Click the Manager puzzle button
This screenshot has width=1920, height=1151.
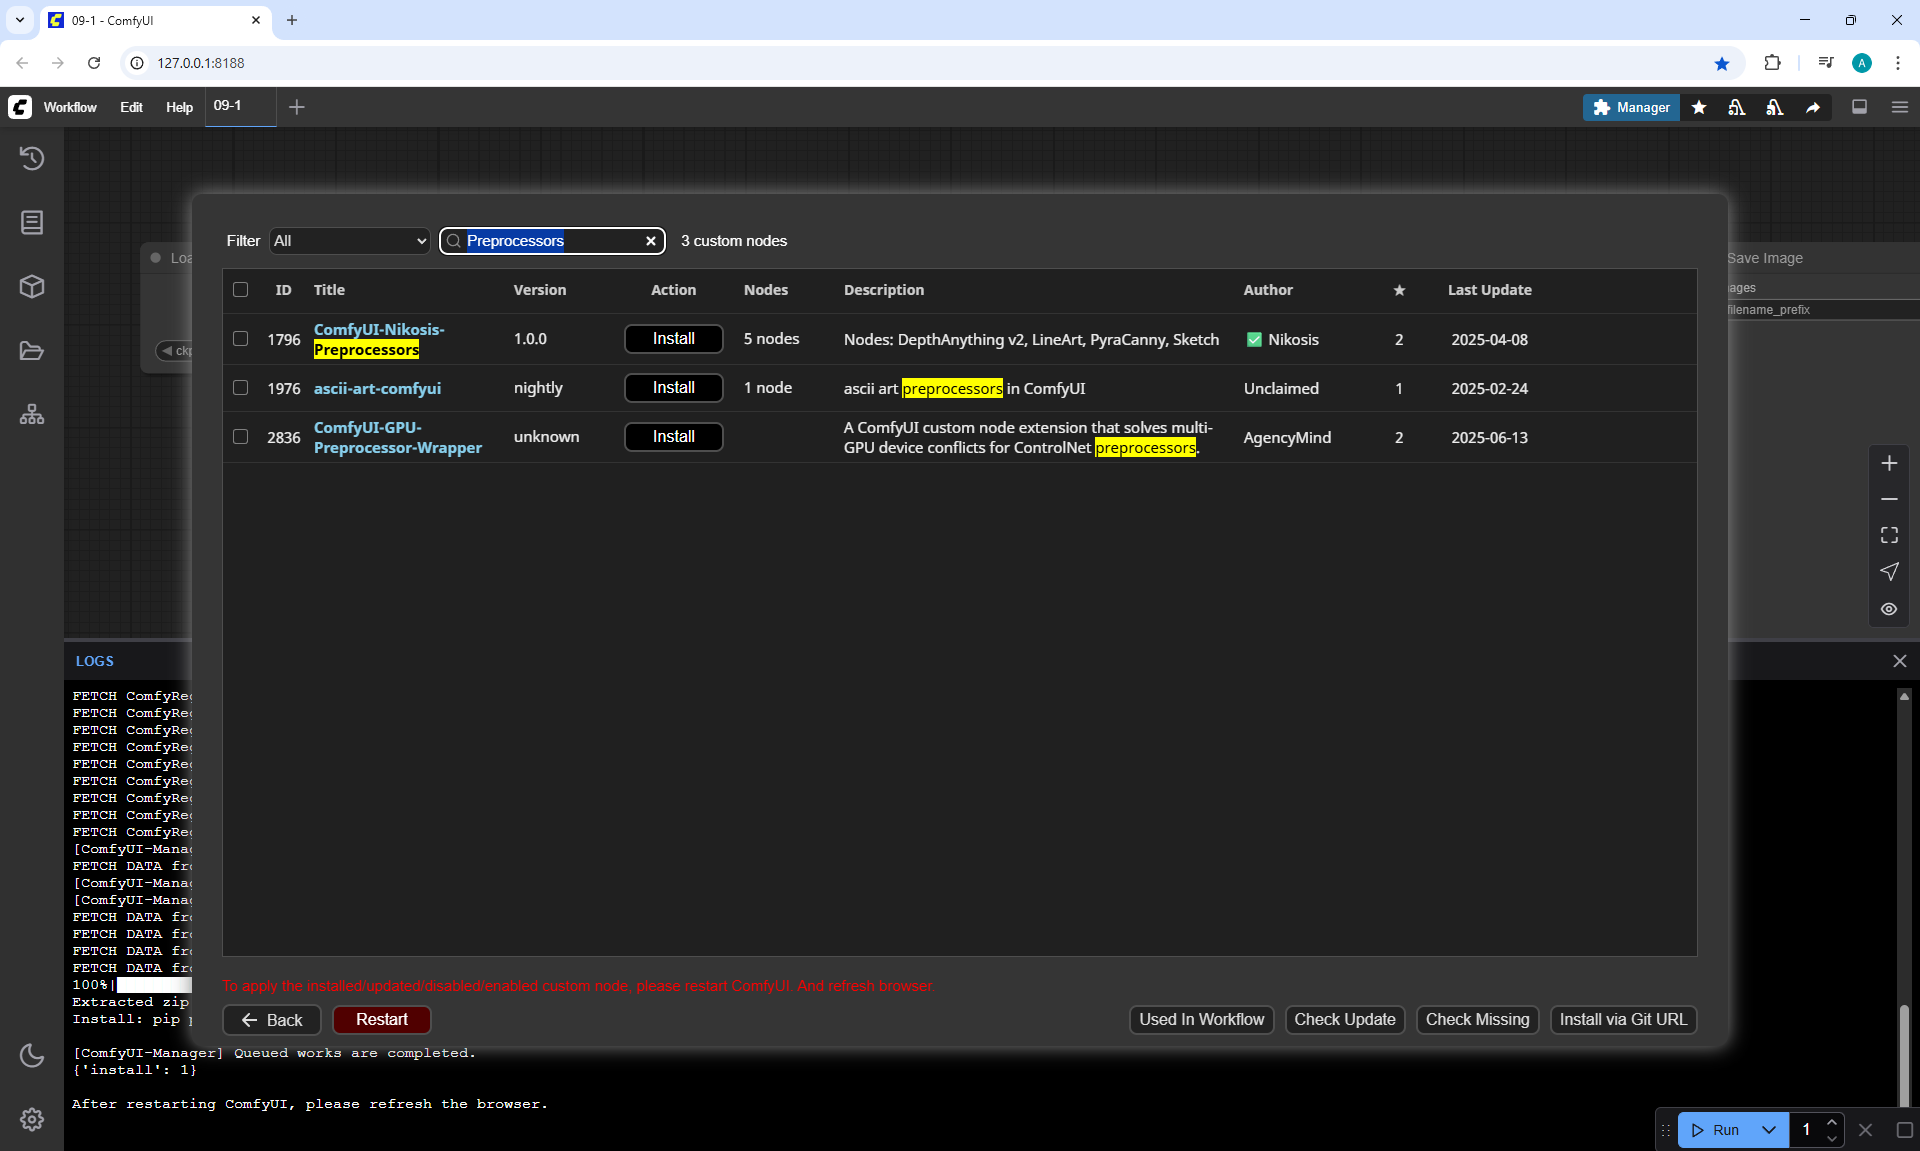(1631, 107)
